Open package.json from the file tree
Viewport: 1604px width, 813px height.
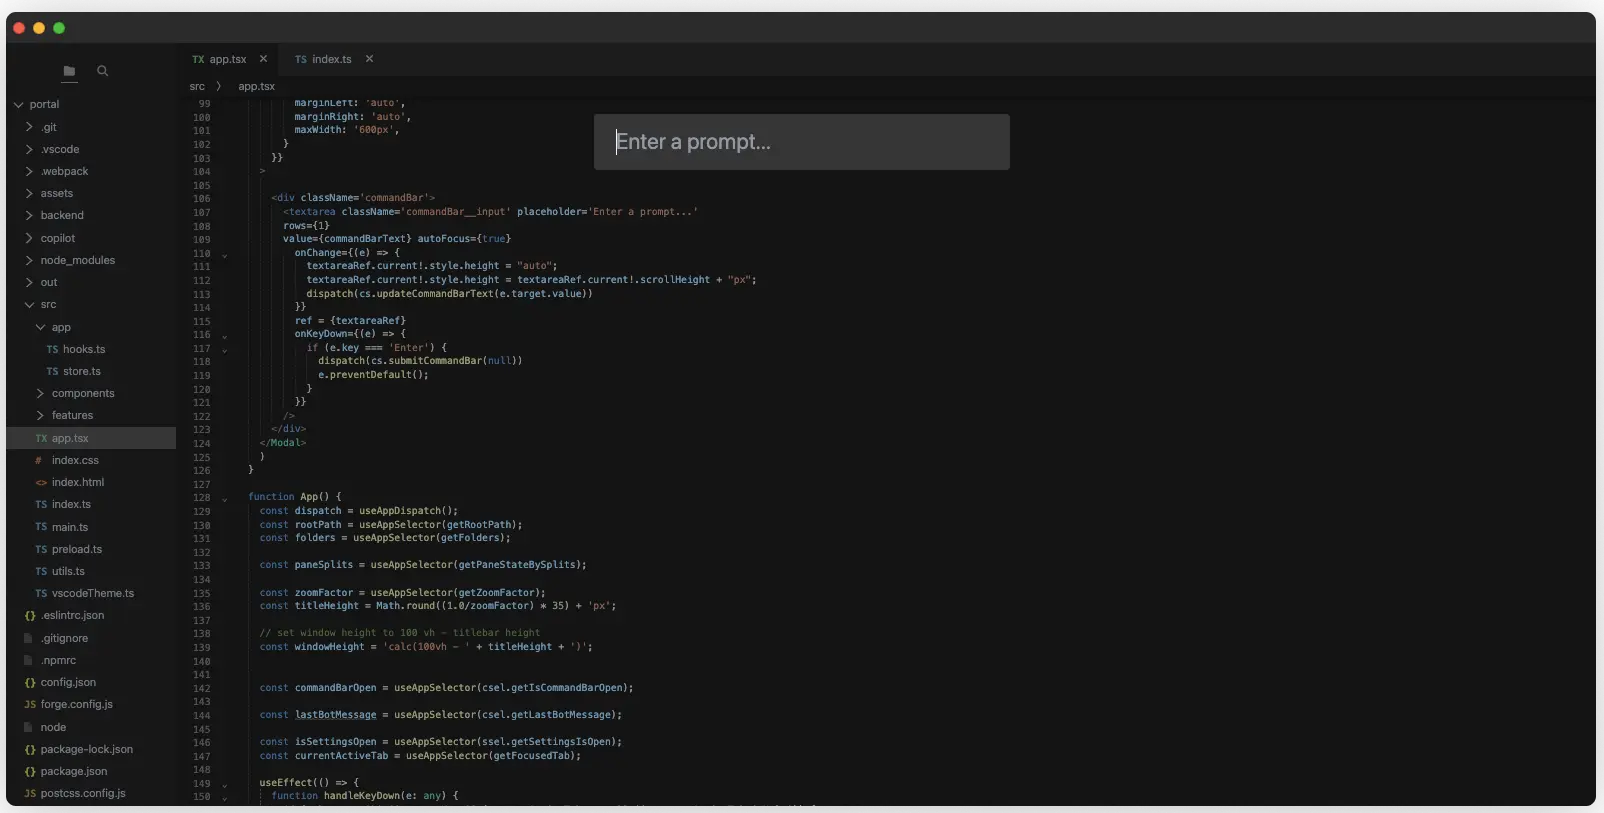pyautogui.click(x=73, y=771)
